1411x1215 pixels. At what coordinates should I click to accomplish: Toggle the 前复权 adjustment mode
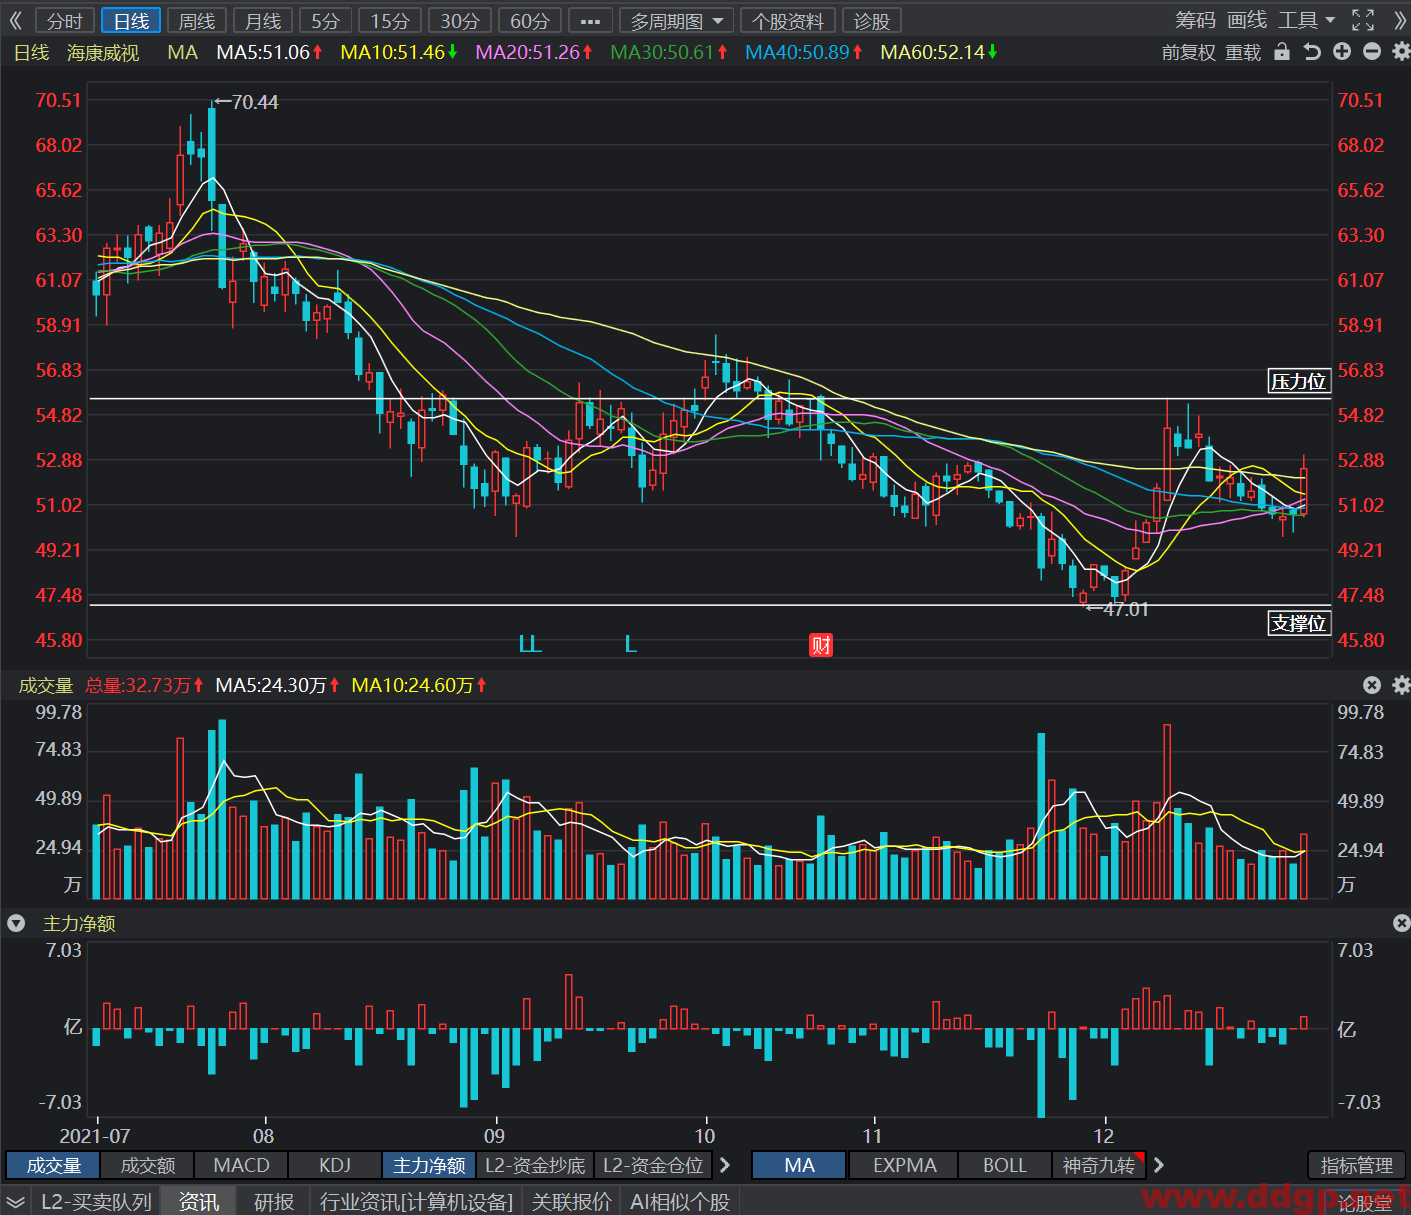[1188, 52]
